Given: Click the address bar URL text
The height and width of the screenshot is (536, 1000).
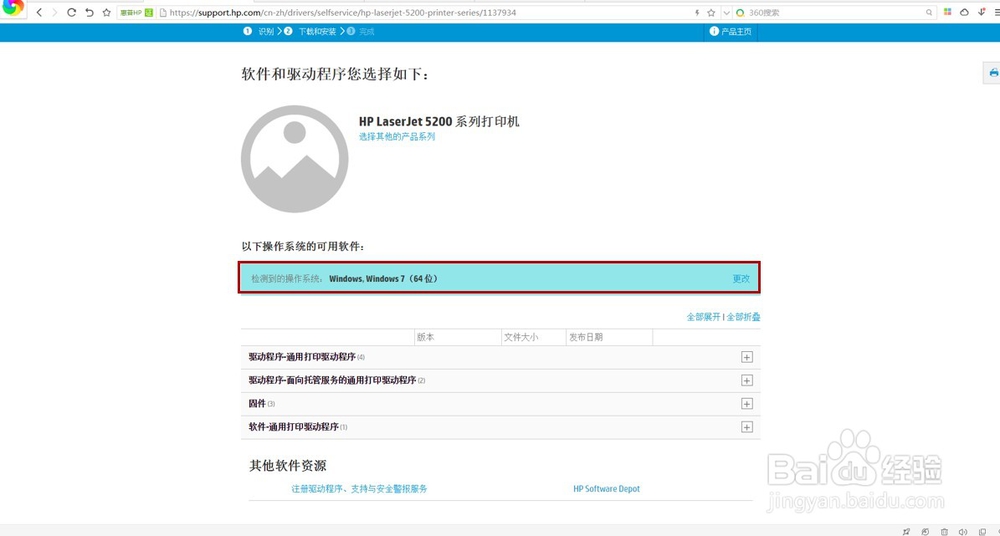Looking at the screenshot, I should click(342, 12).
